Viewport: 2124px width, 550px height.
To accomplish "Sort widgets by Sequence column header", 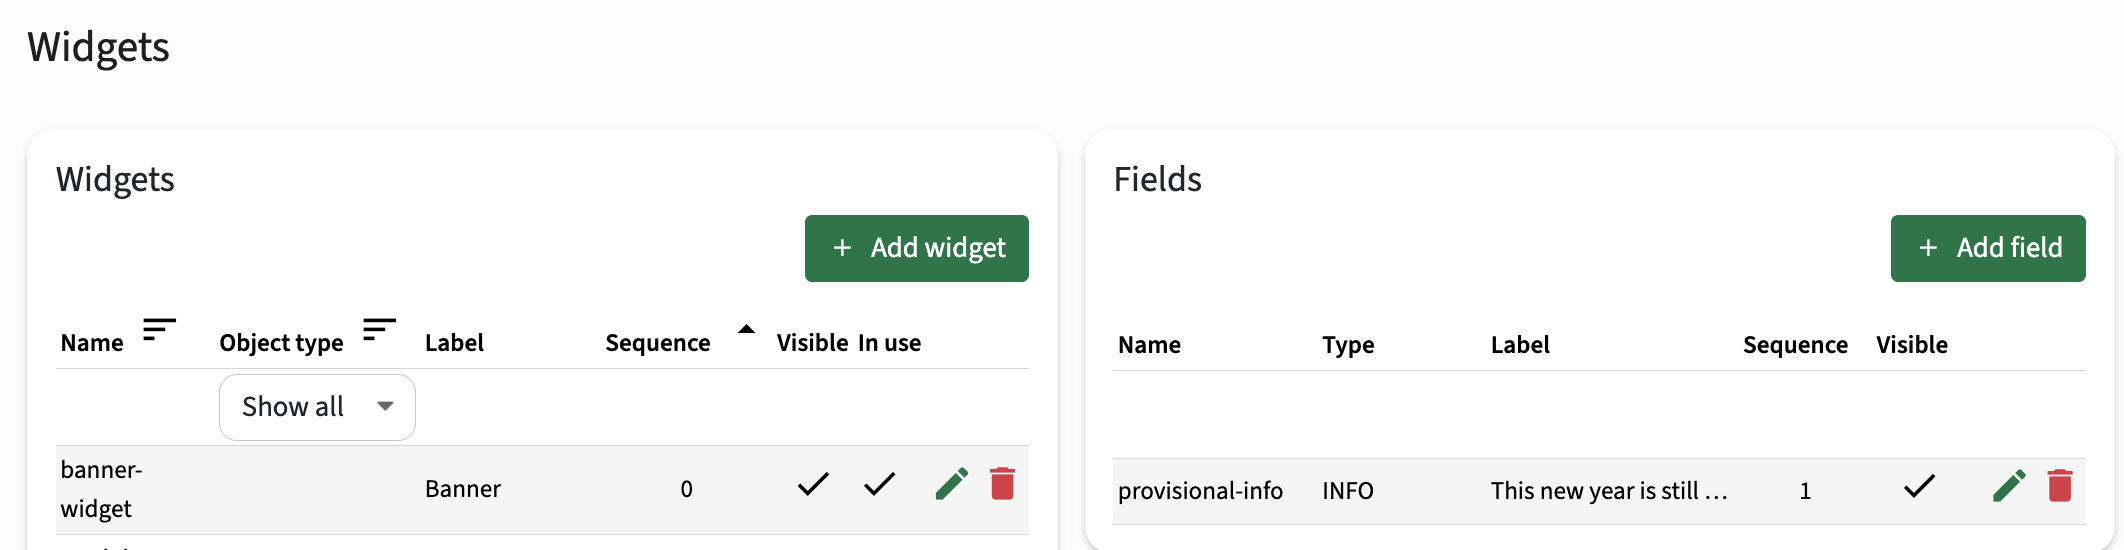I will tap(658, 343).
